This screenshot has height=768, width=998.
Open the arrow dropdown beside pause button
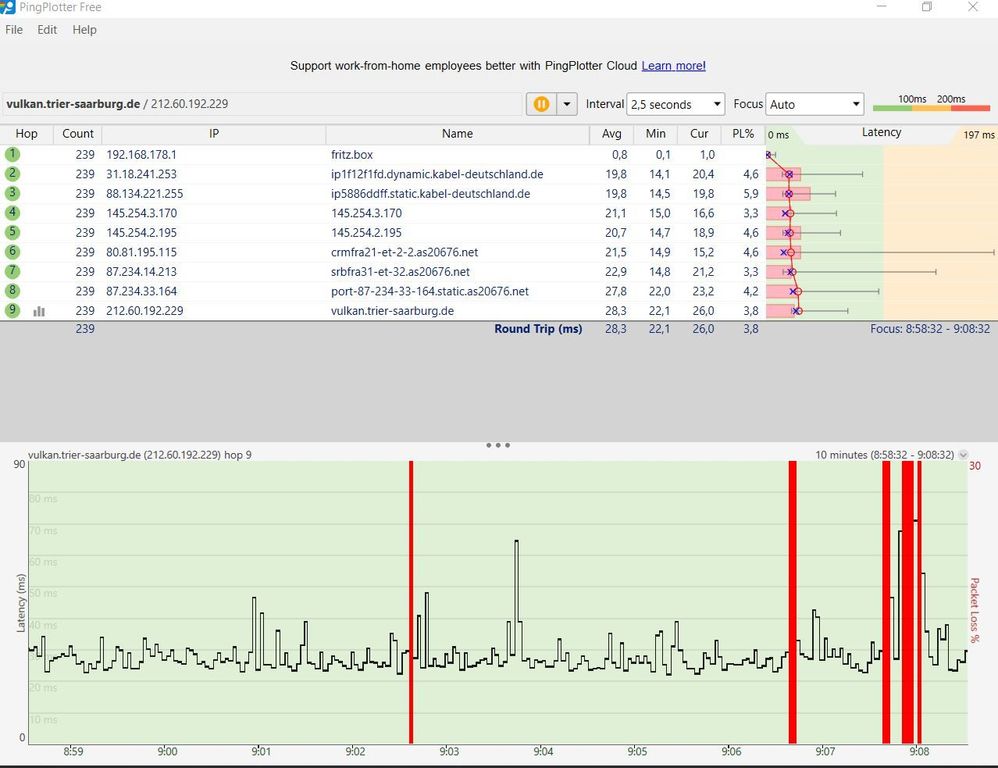click(x=568, y=104)
